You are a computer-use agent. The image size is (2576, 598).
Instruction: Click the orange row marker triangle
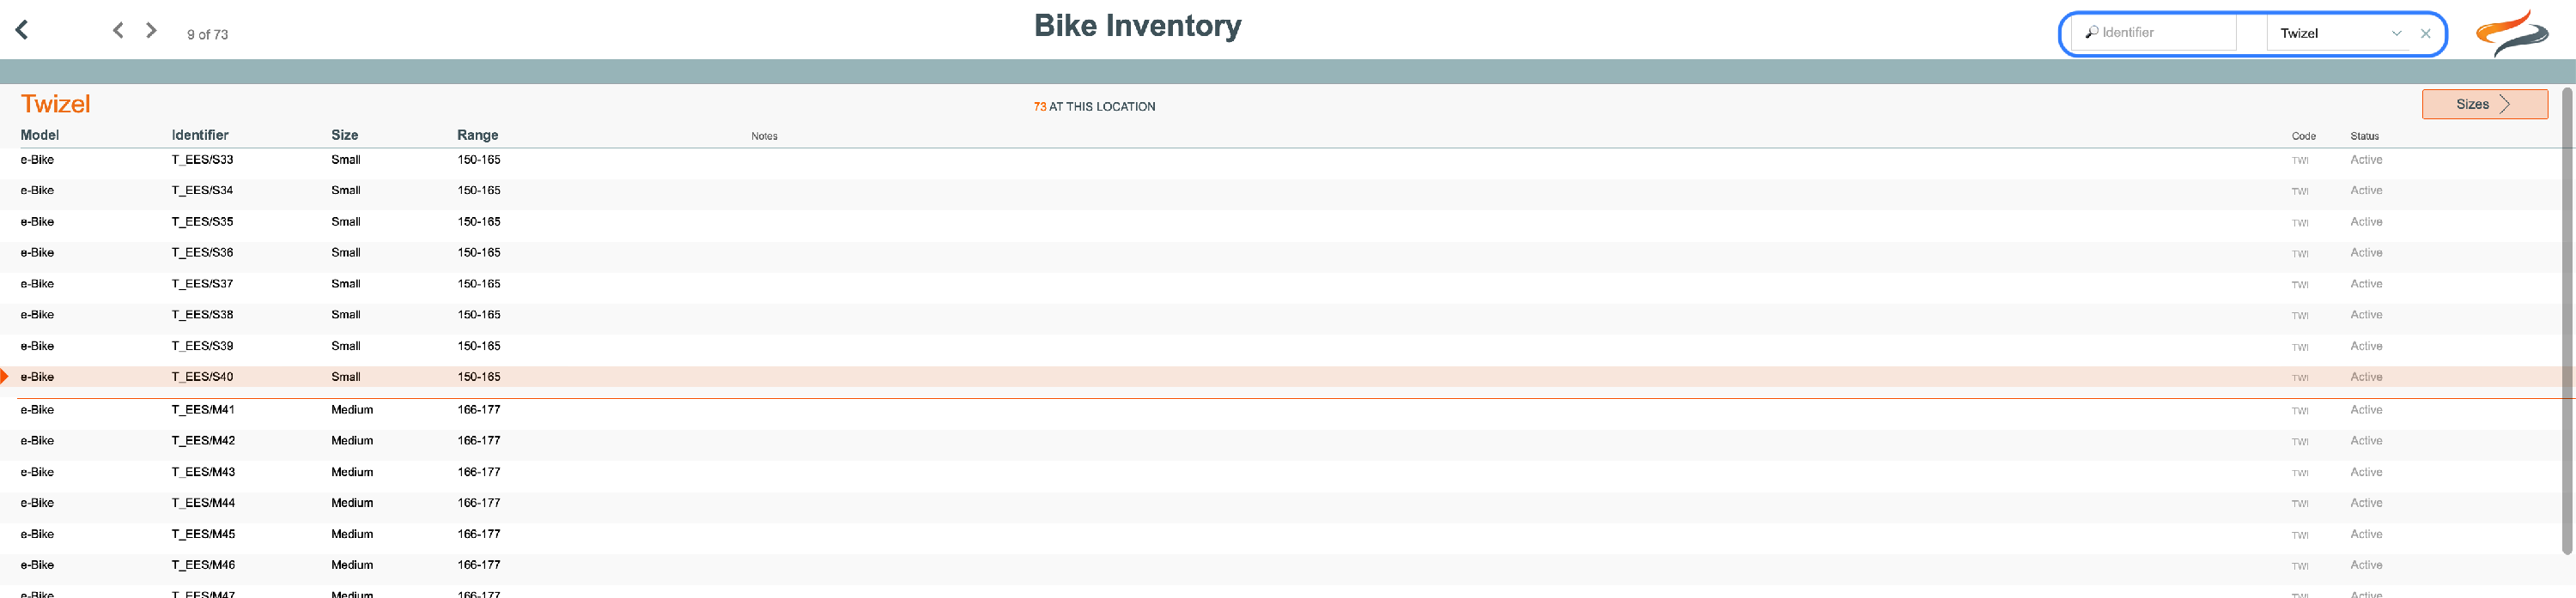(x=4, y=377)
